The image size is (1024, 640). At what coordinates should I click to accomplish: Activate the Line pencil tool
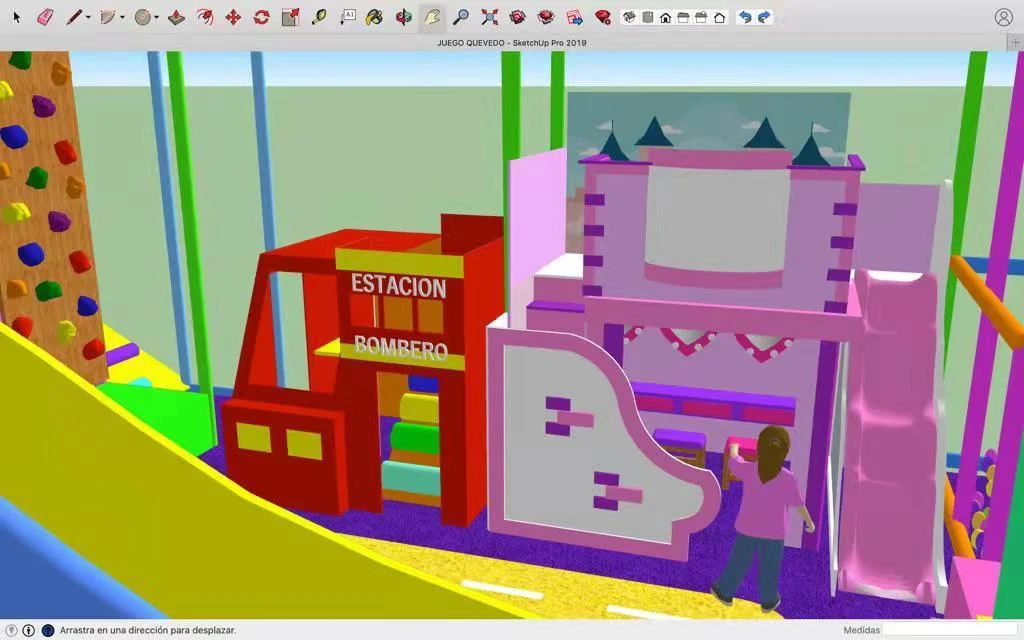coord(74,17)
